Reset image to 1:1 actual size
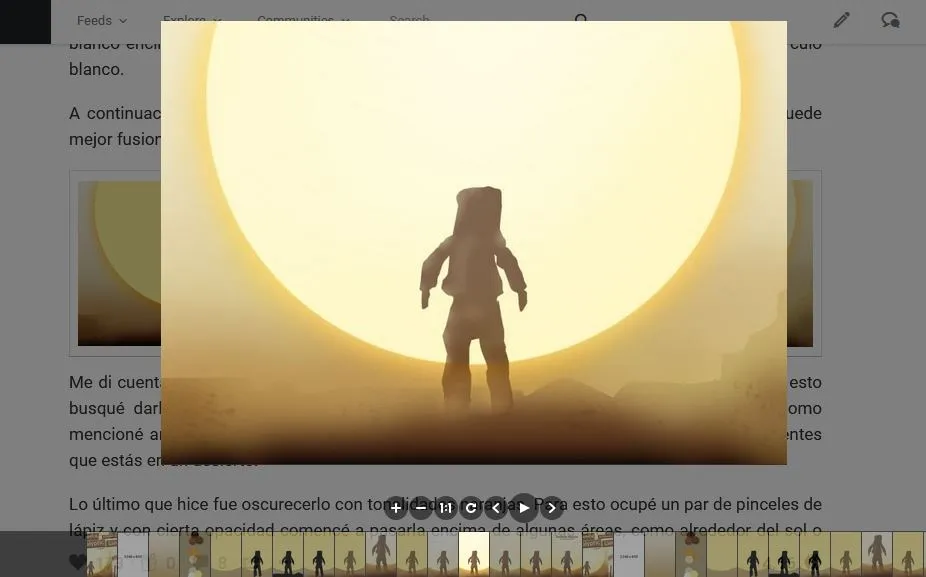 (x=446, y=507)
